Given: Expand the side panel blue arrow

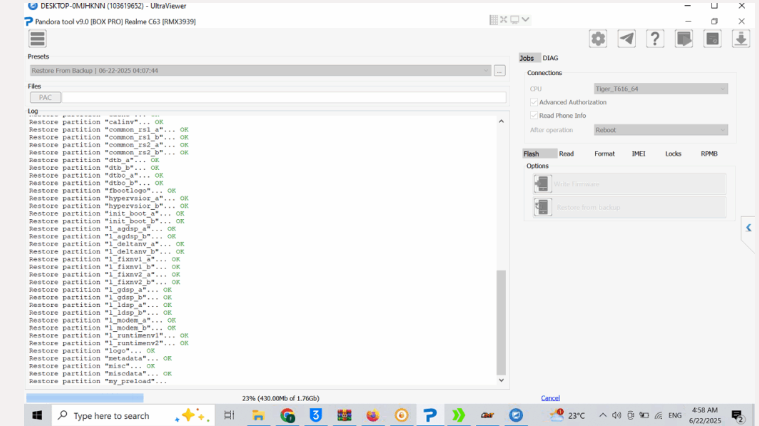Looking at the screenshot, I should point(748,228).
